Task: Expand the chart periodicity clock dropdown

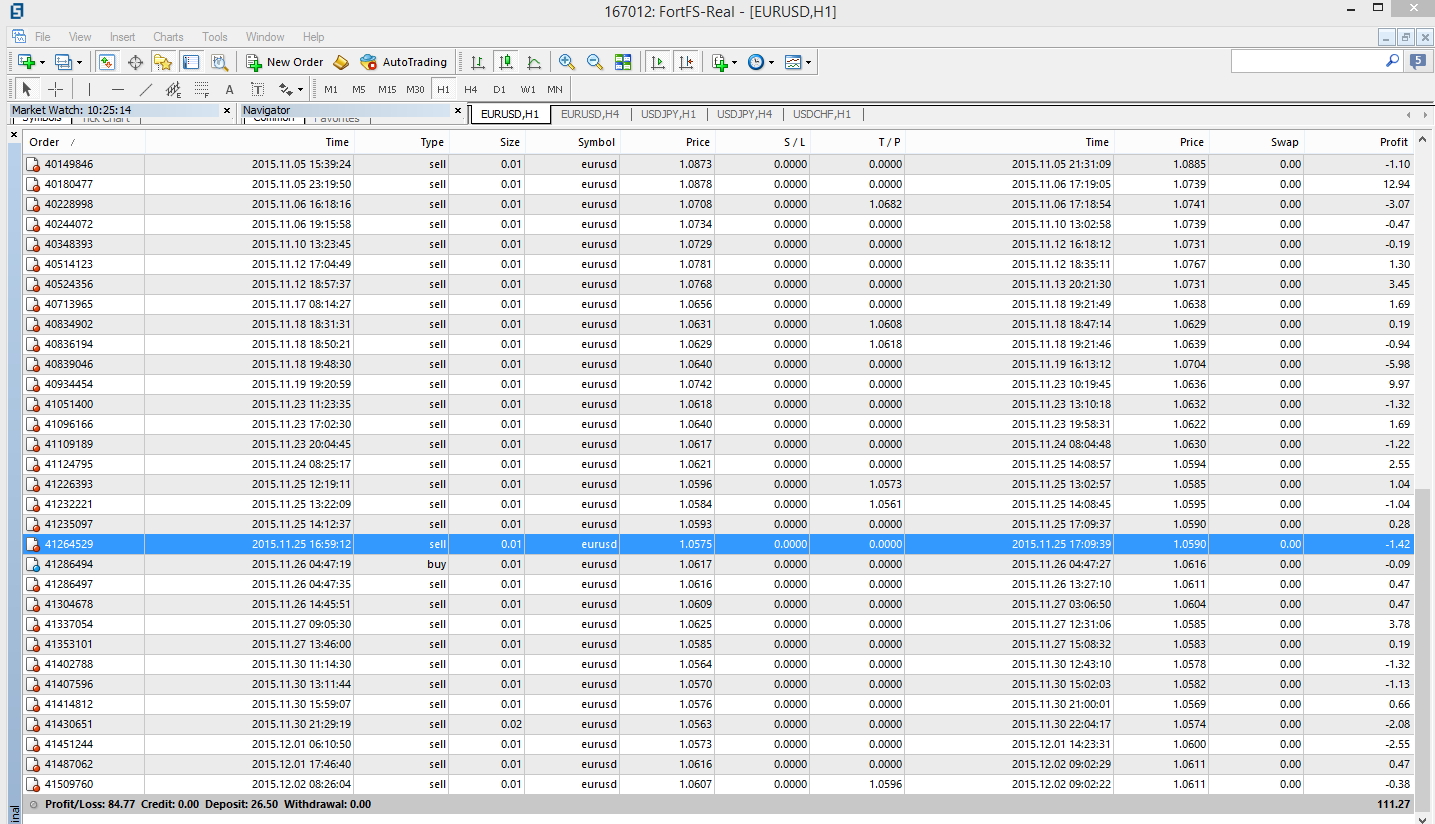Action: (x=771, y=62)
